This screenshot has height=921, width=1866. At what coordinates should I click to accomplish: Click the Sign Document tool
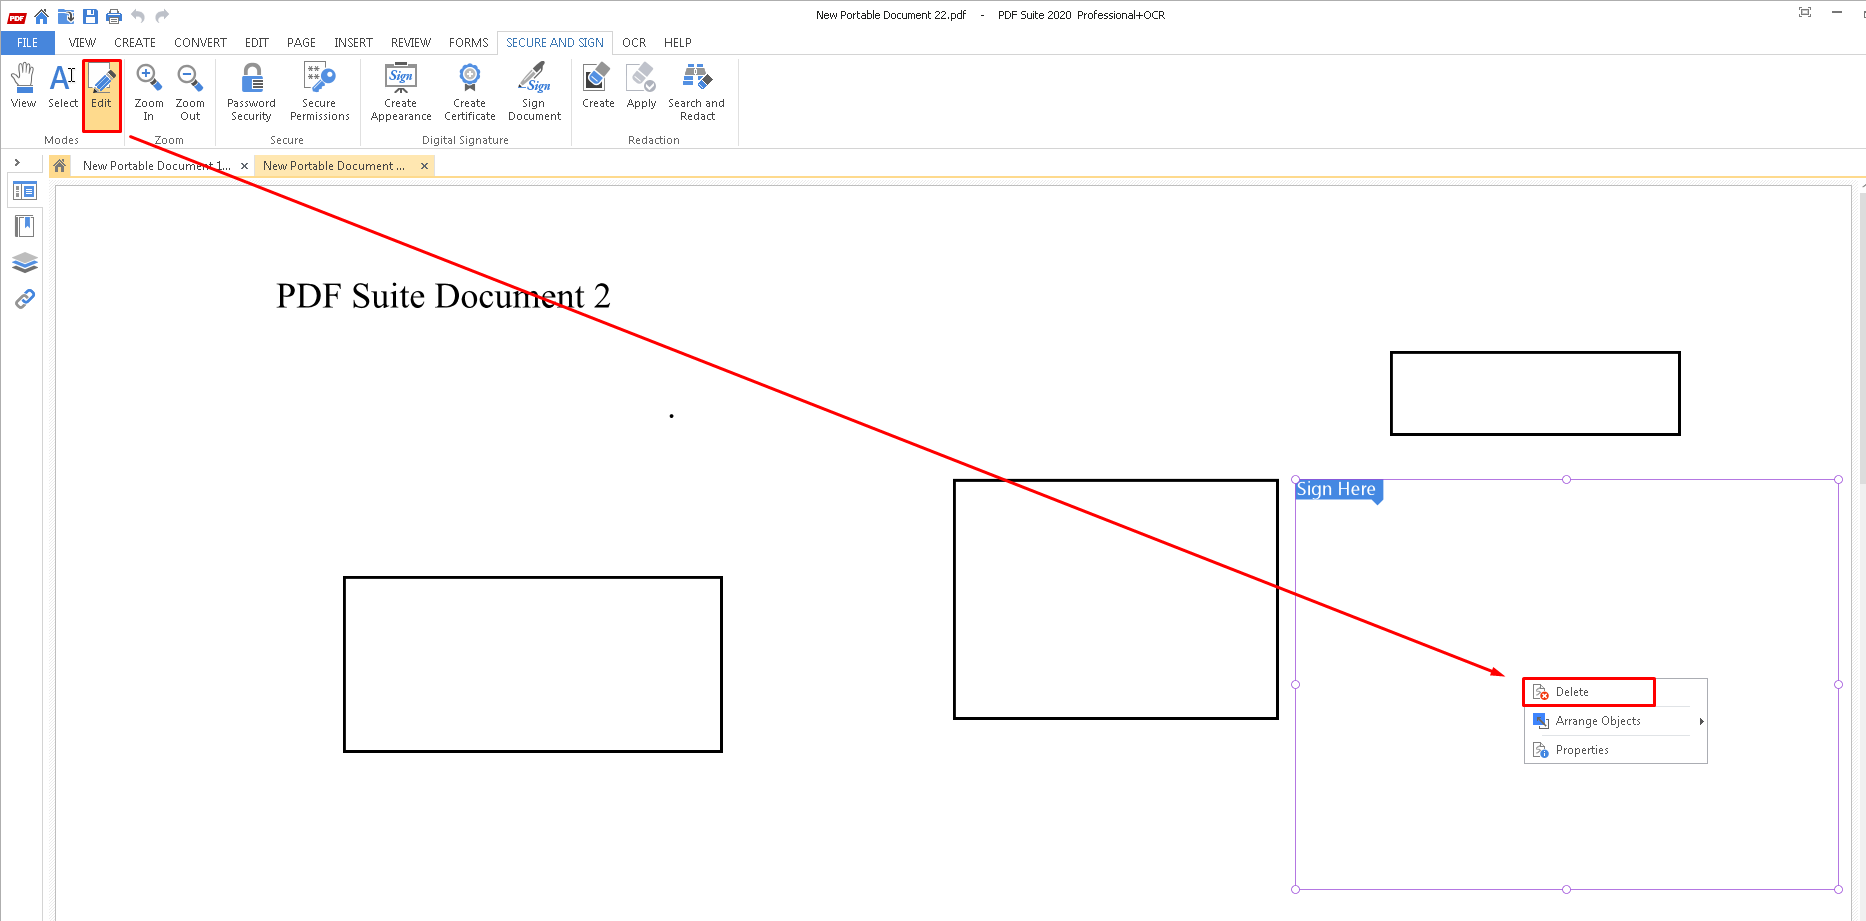click(x=534, y=92)
